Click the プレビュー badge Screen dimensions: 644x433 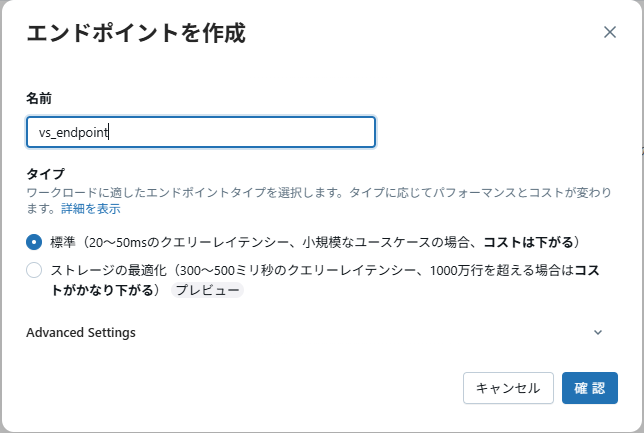(x=207, y=290)
